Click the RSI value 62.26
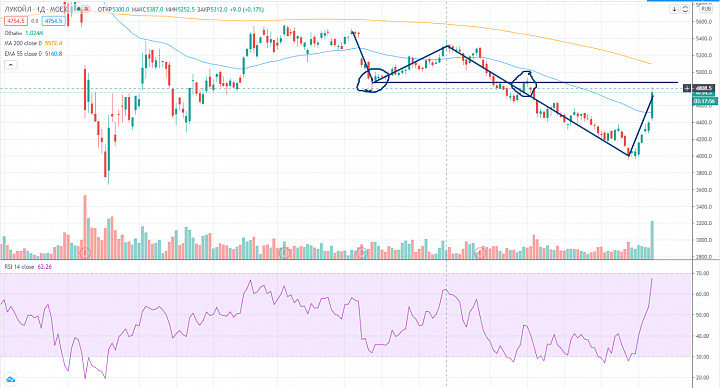The height and width of the screenshot is (388, 720). pos(45,267)
